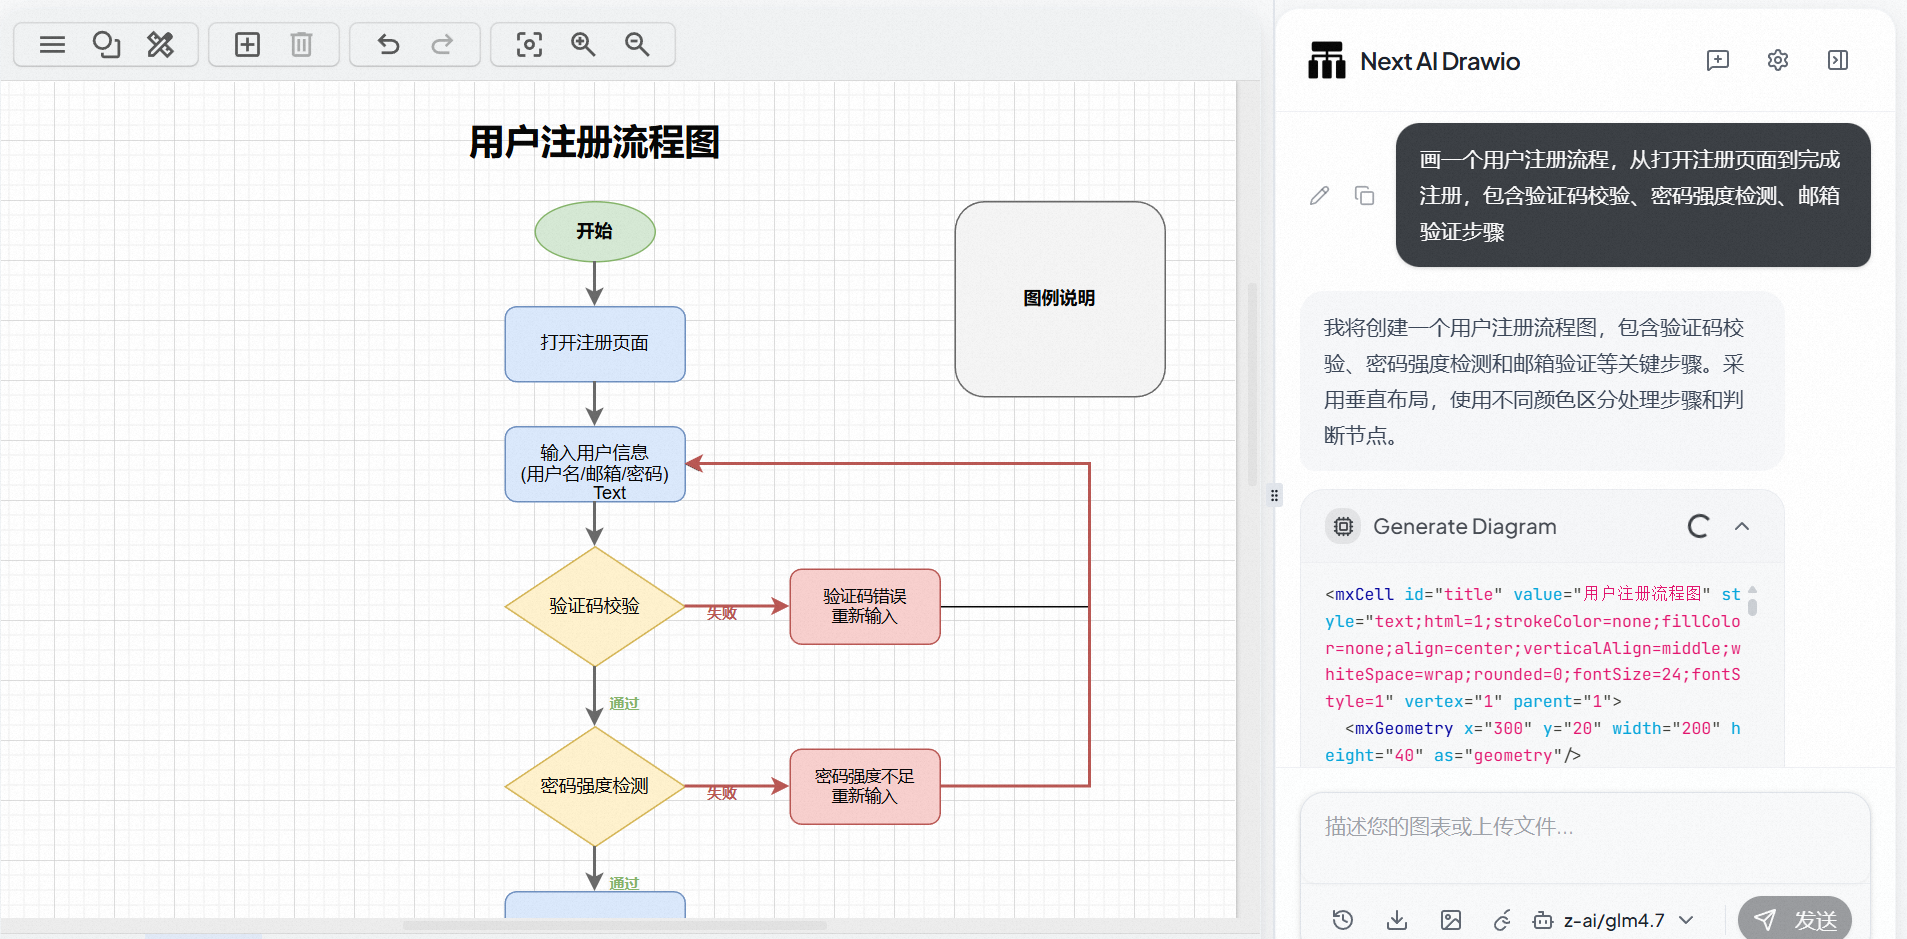Open the z-ai/glm4.7 model dropdown
This screenshot has height=939, width=1907.
(x=1614, y=920)
